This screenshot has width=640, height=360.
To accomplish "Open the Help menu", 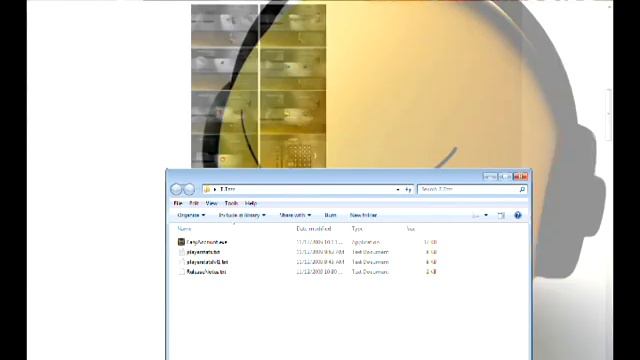I will pos(251,203).
